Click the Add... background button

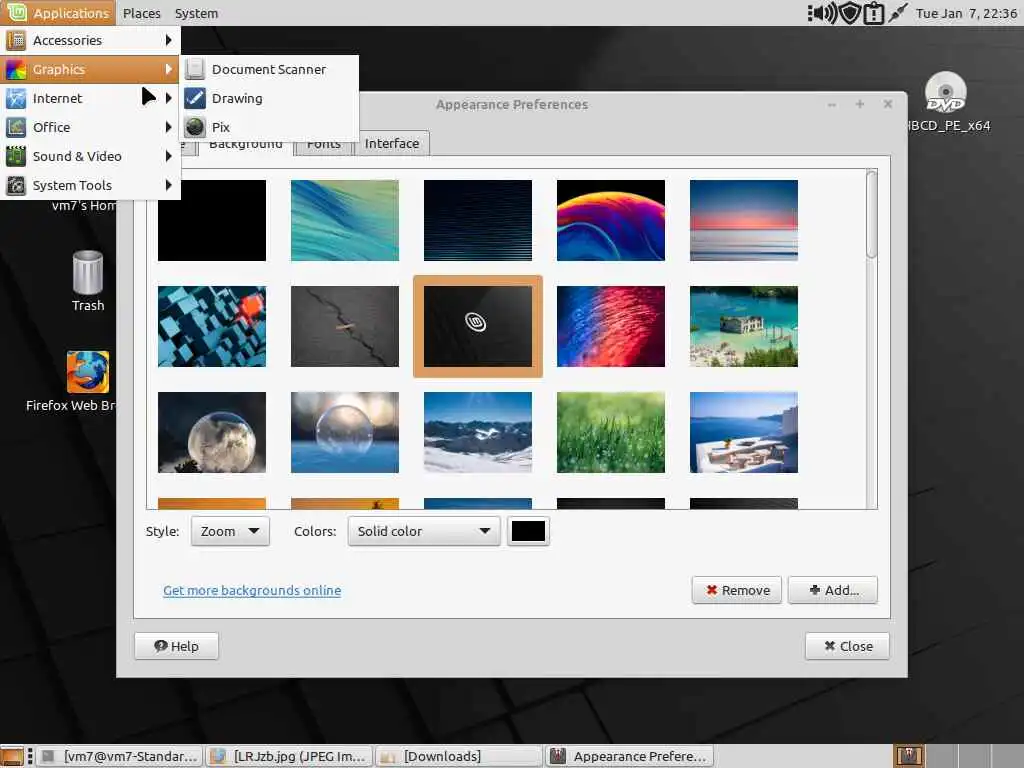click(833, 590)
